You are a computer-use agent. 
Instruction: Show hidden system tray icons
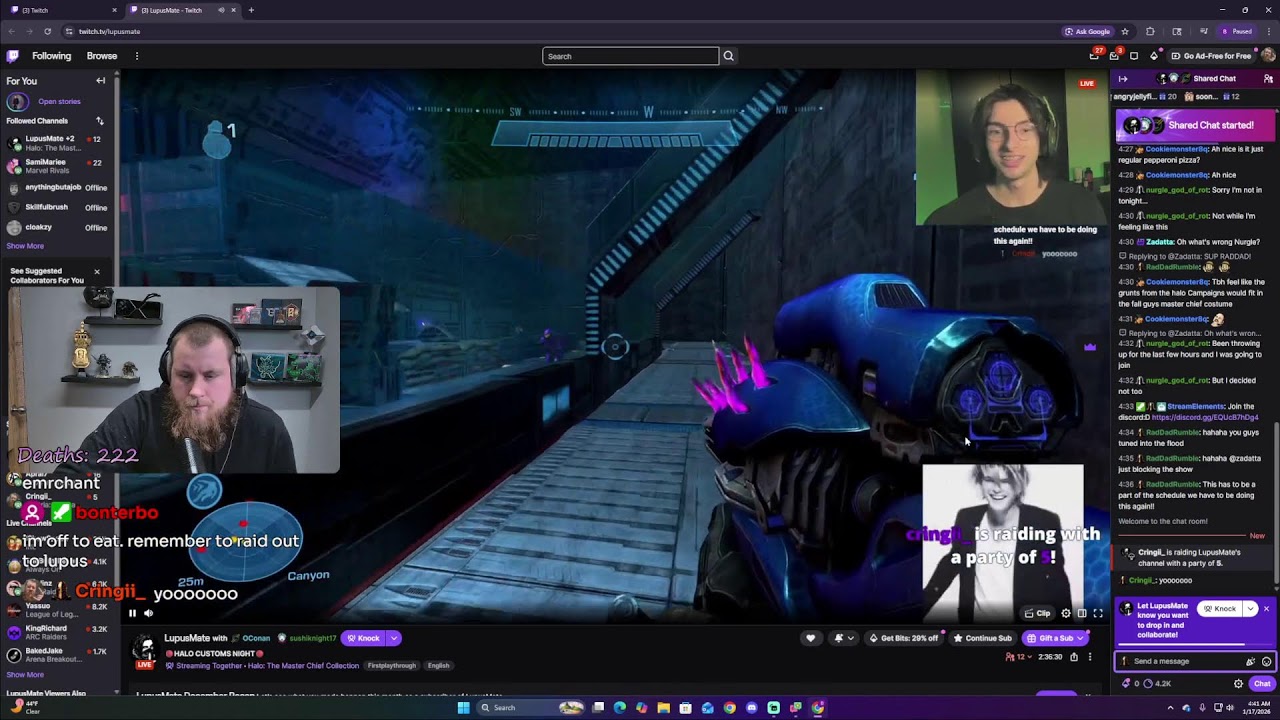point(1170,708)
